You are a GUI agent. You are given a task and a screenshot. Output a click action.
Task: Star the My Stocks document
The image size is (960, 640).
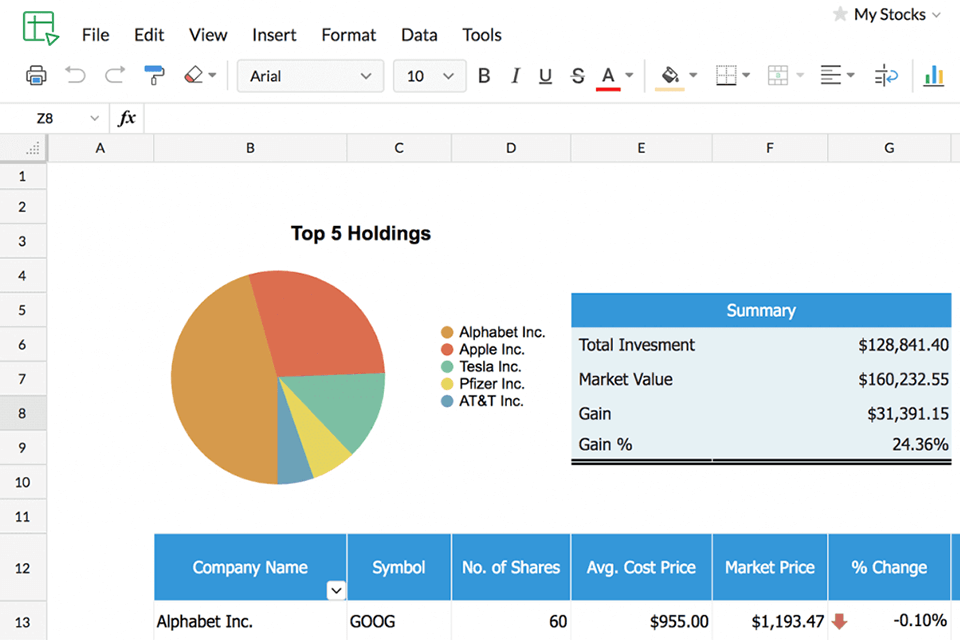pyautogui.click(x=840, y=14)
